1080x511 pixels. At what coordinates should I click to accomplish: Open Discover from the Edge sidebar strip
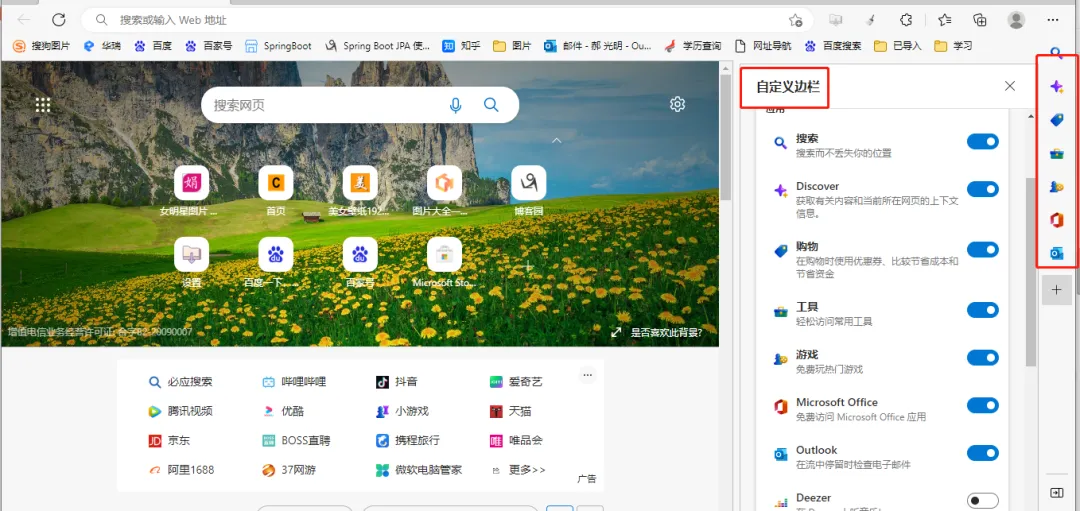pyautogui.click(x=1057, y=86)
